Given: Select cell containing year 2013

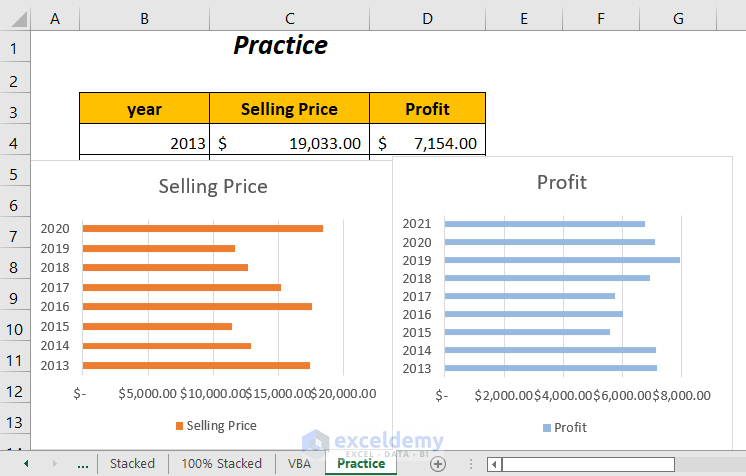Looking at the screenshot, I should pos(145,143).
